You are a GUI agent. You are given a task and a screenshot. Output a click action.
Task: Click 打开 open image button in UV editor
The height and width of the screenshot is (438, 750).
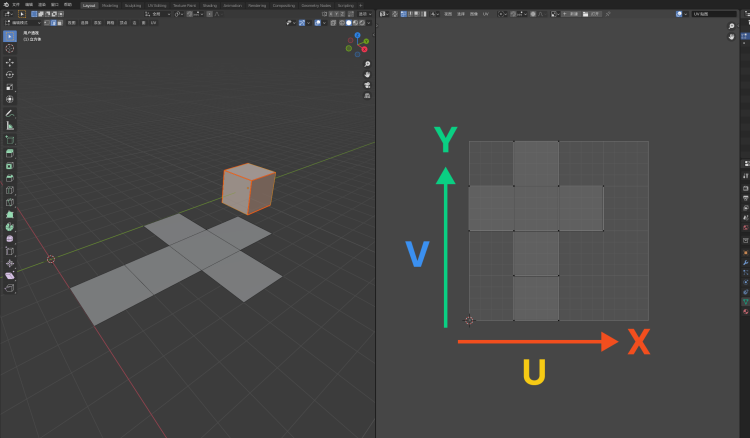click(592, 14)
